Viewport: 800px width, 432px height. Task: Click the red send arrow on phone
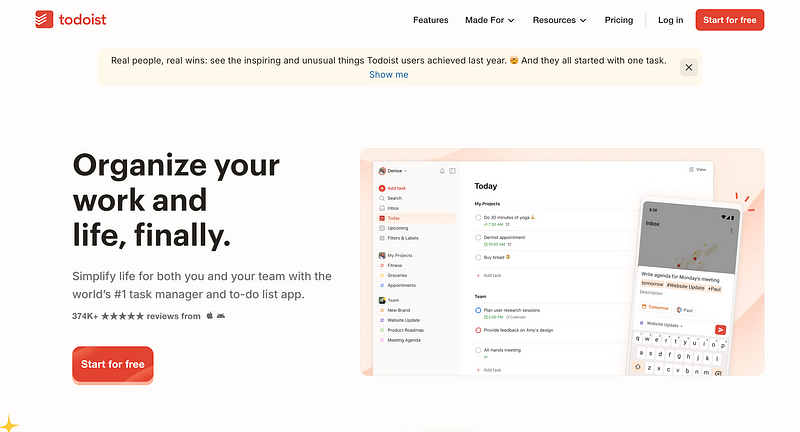(720, 330)
